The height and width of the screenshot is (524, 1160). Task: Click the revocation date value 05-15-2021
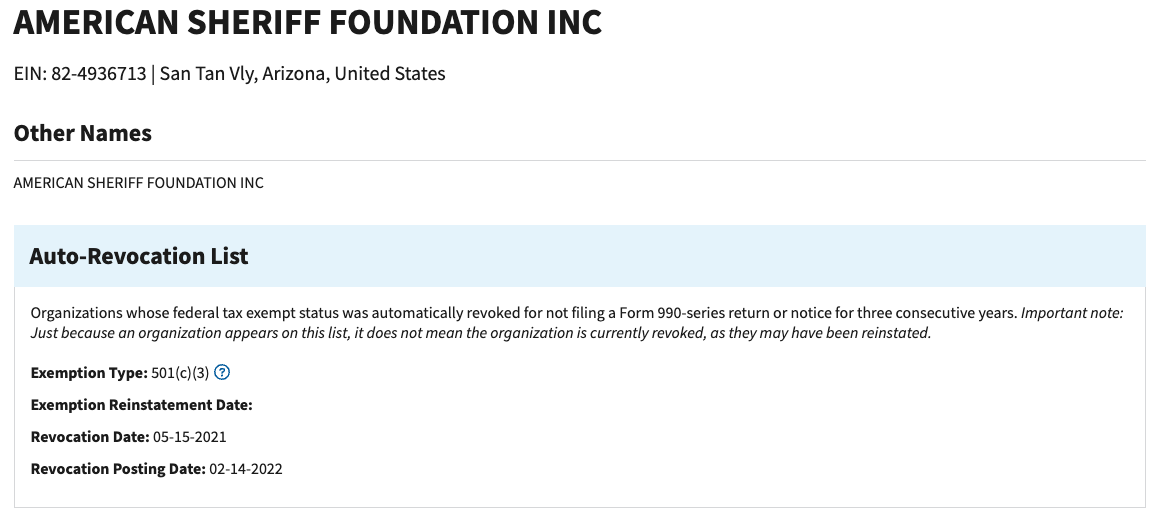click(190, 437)
